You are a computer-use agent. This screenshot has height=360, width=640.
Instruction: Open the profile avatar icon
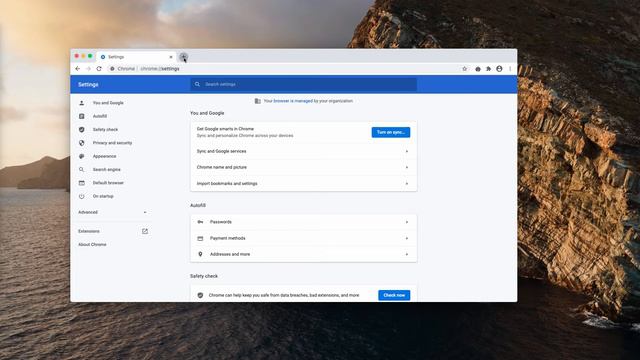pyautogui.click(x=499, y=69)
